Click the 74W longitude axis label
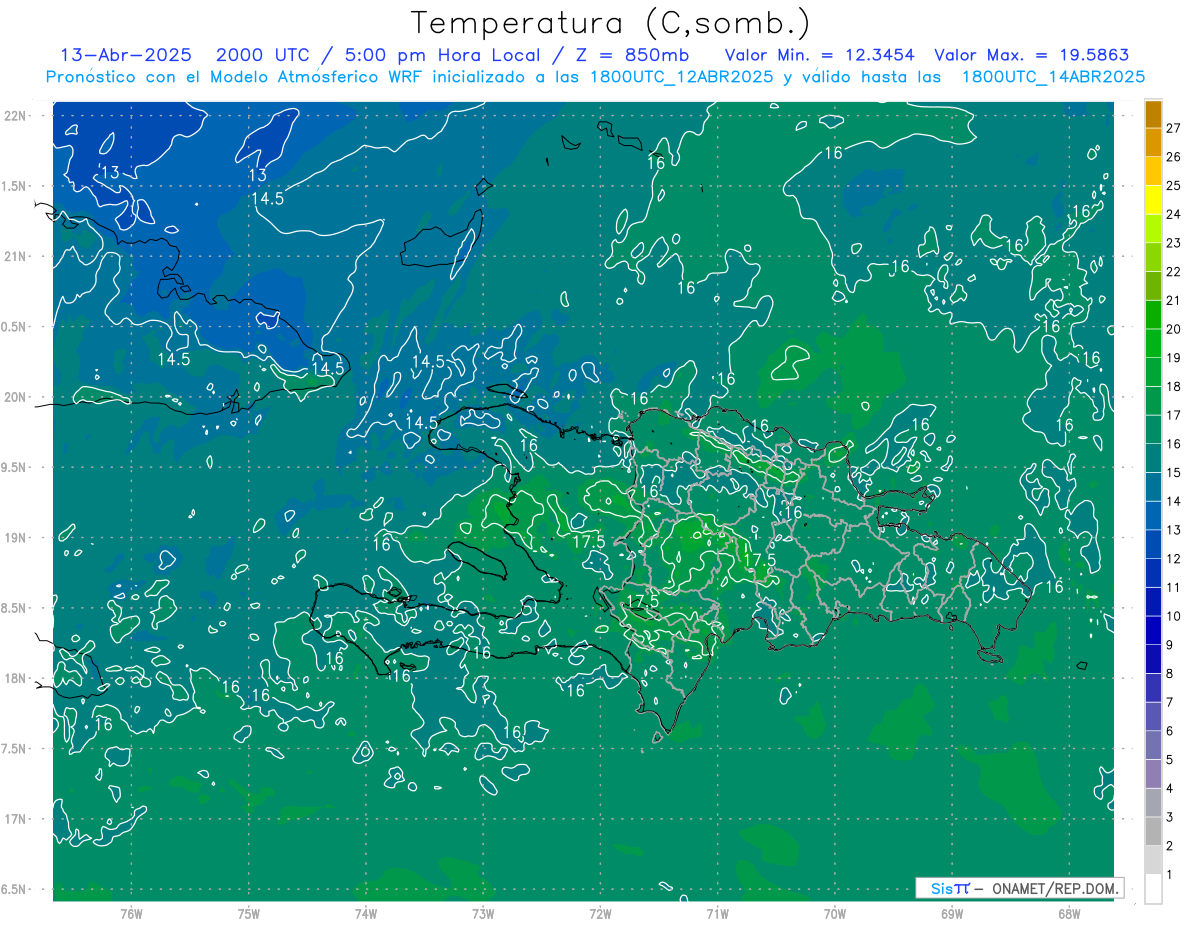The width and height of the screenshot is (1200, 927). [x=366, y=913]
